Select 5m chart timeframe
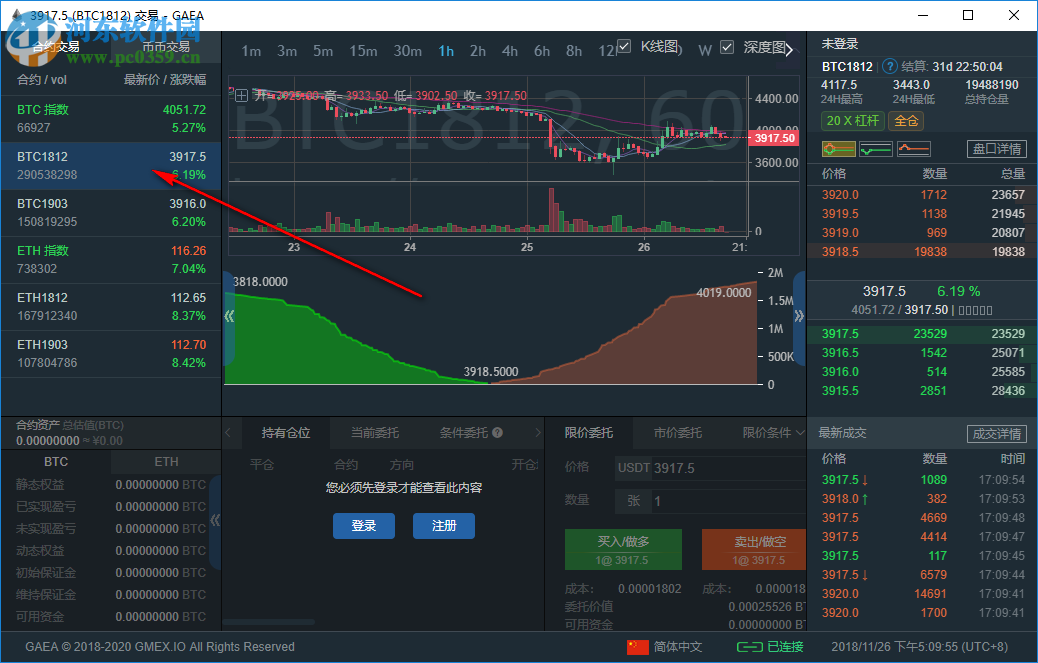The width and height of the screenshot is (1038, 663). pos(323,51)
